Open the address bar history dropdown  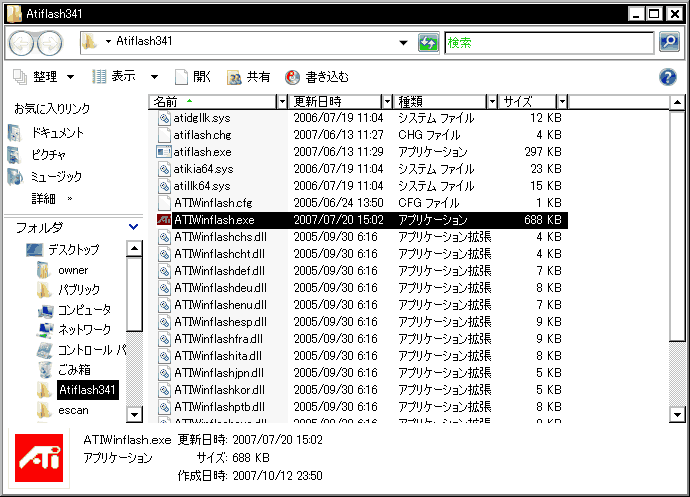click(403, 43)
